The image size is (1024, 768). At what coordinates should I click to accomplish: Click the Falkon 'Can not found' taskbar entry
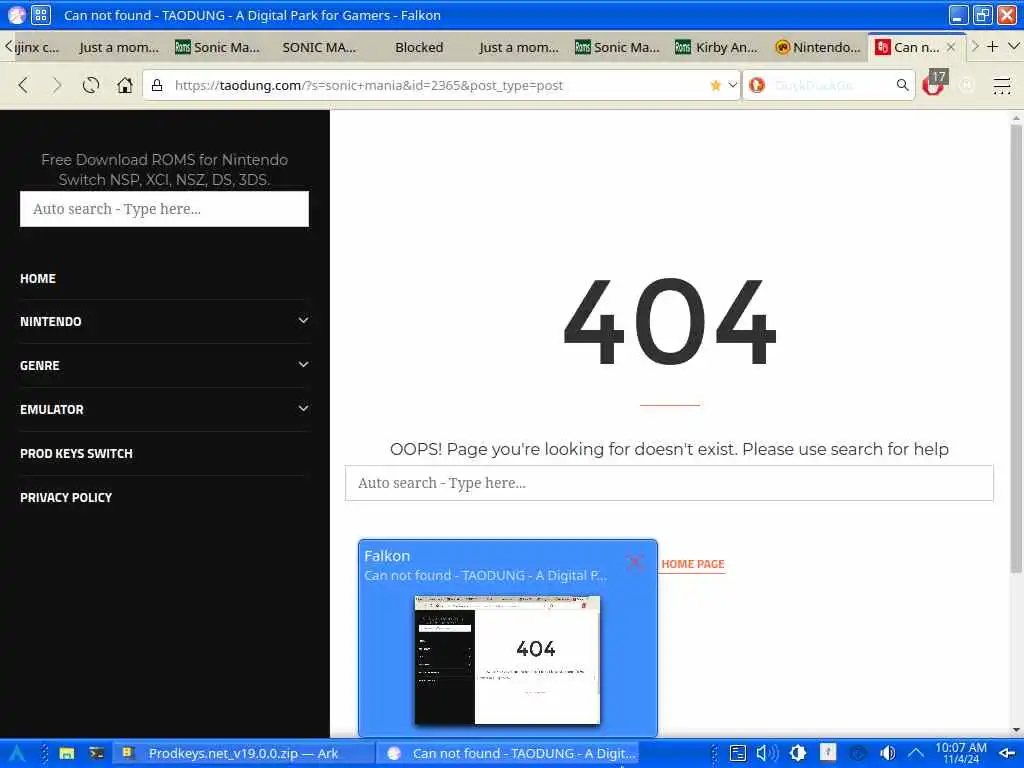click(508, 754)
